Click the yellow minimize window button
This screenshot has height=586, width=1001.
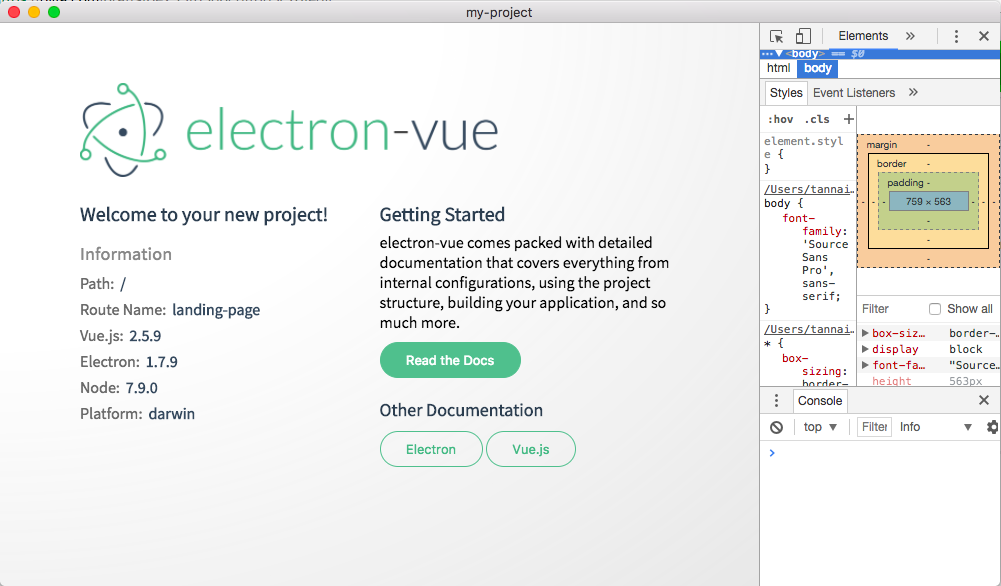[34, 12]
